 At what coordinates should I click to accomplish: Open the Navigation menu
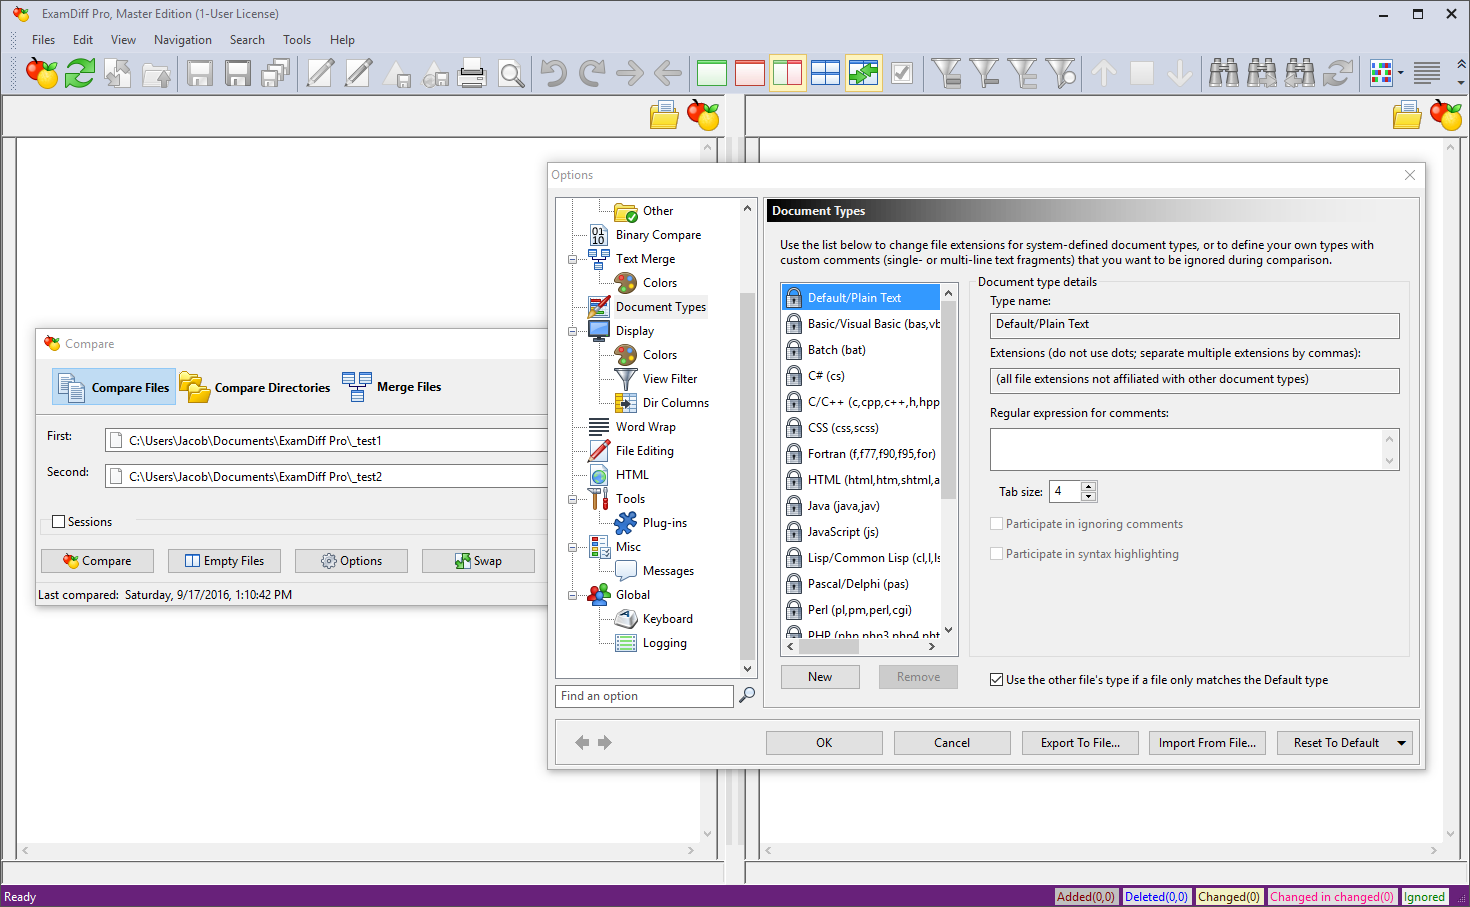click(183, 40)
